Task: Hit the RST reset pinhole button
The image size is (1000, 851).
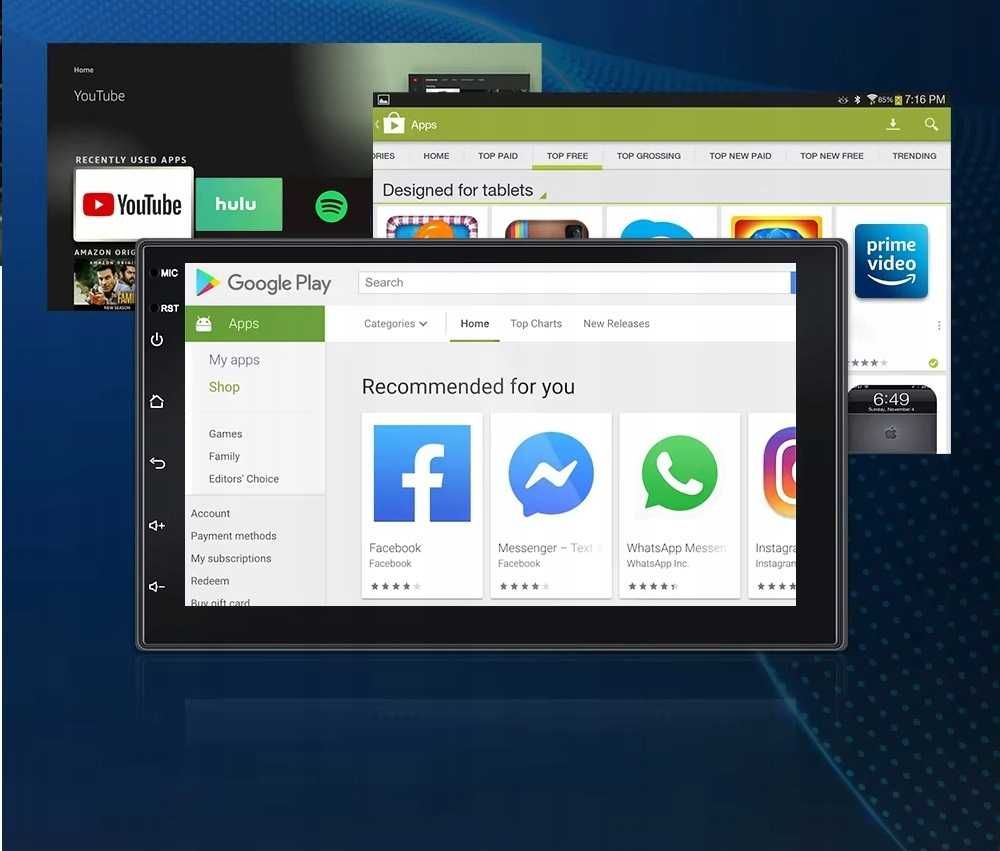Action: point(154,308)
